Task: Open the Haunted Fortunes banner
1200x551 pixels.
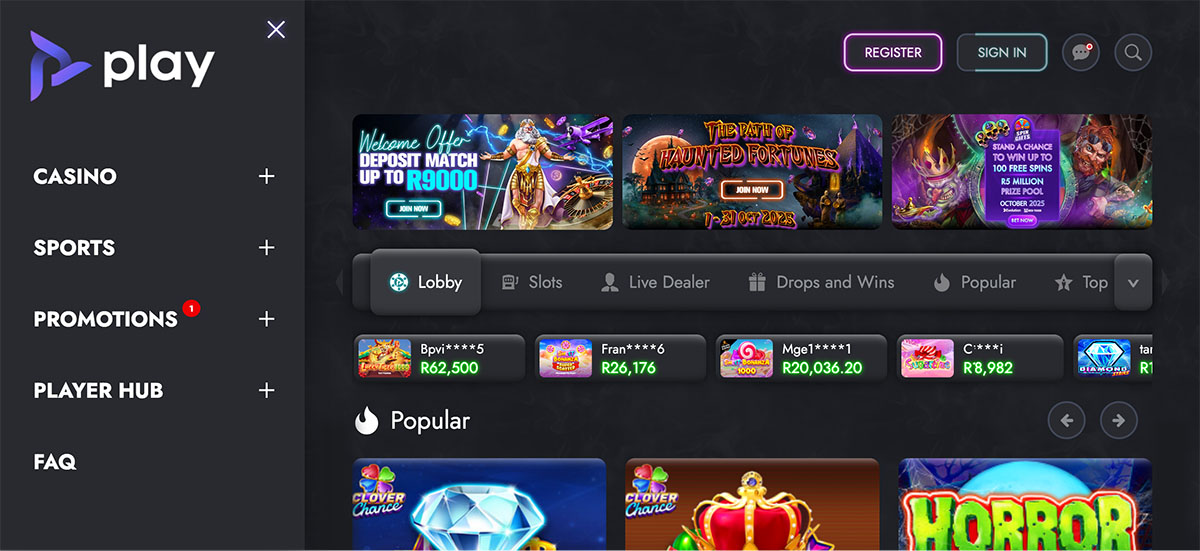Action: tap(752, 172)
